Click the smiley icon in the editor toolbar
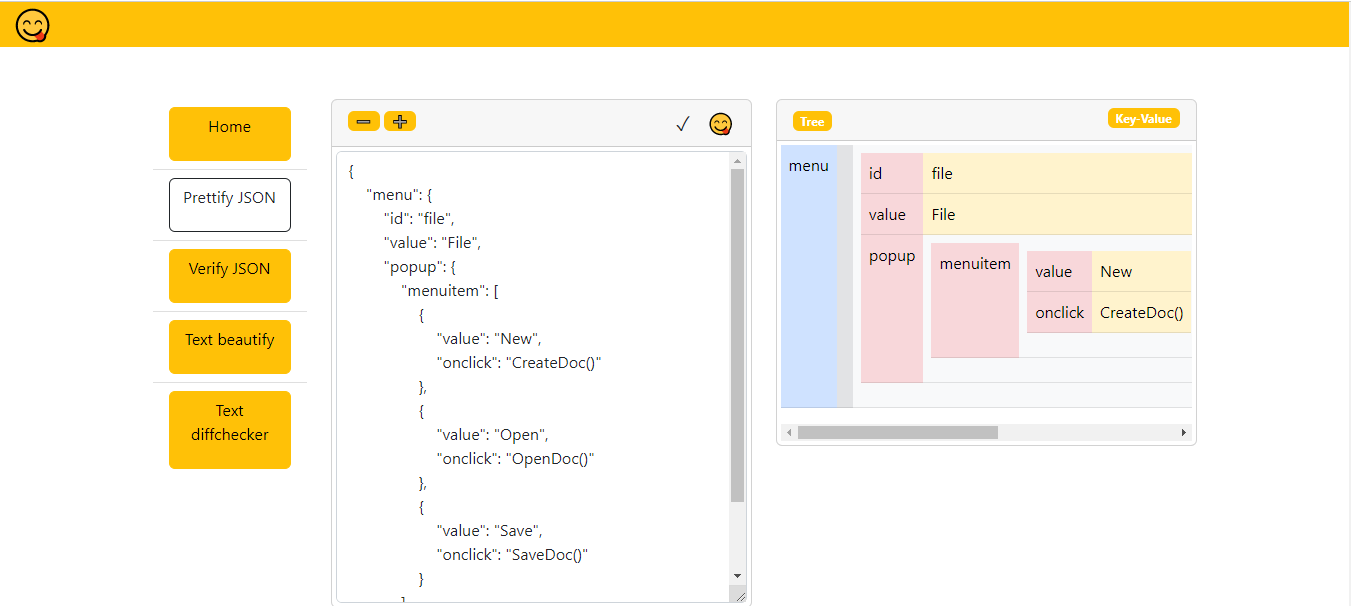 (x=720, y=124)
